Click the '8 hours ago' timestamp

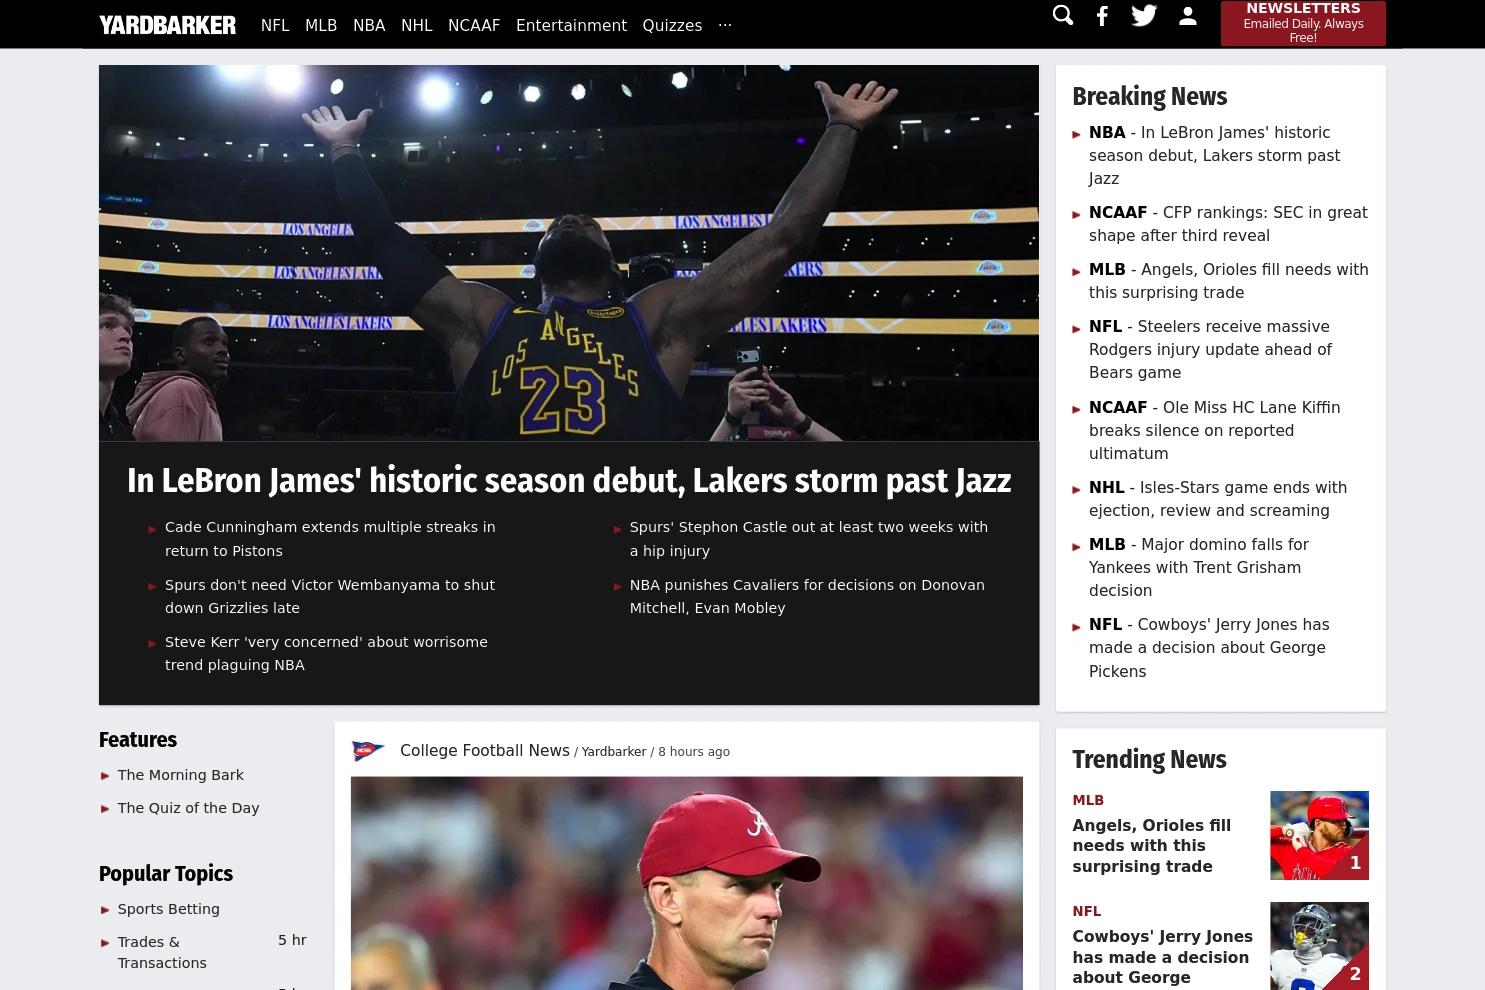[x=694, y=752]
